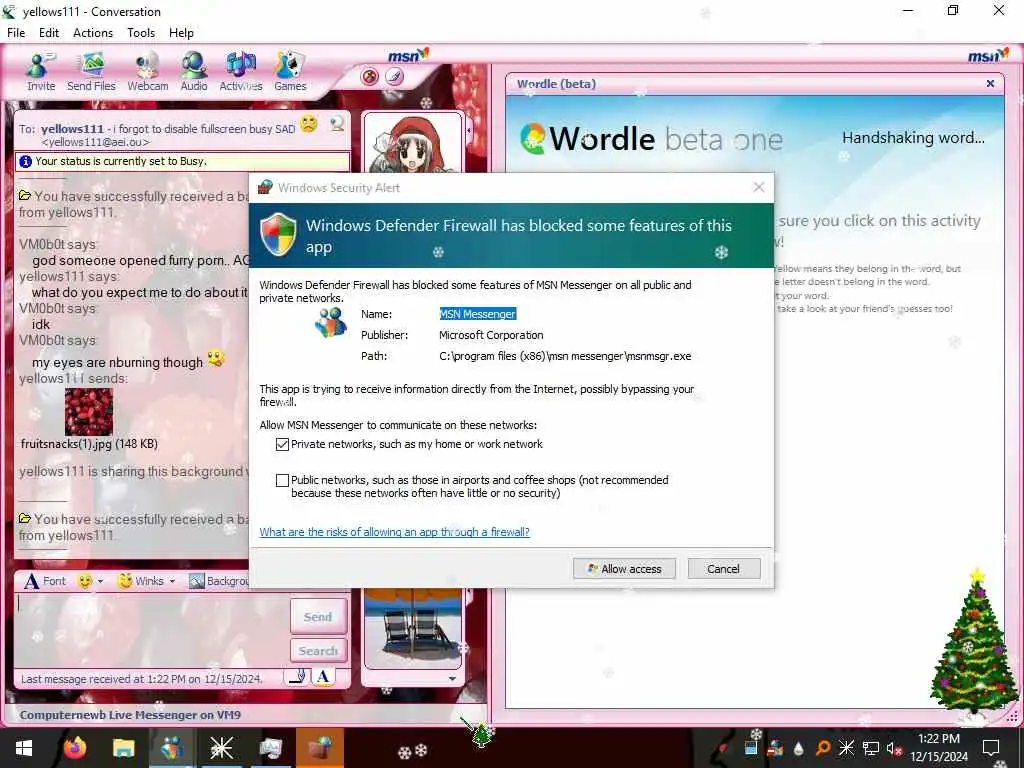Open the Font formatting option
This screenshot has height=768, width=1024.
click(x=46, y=581)
